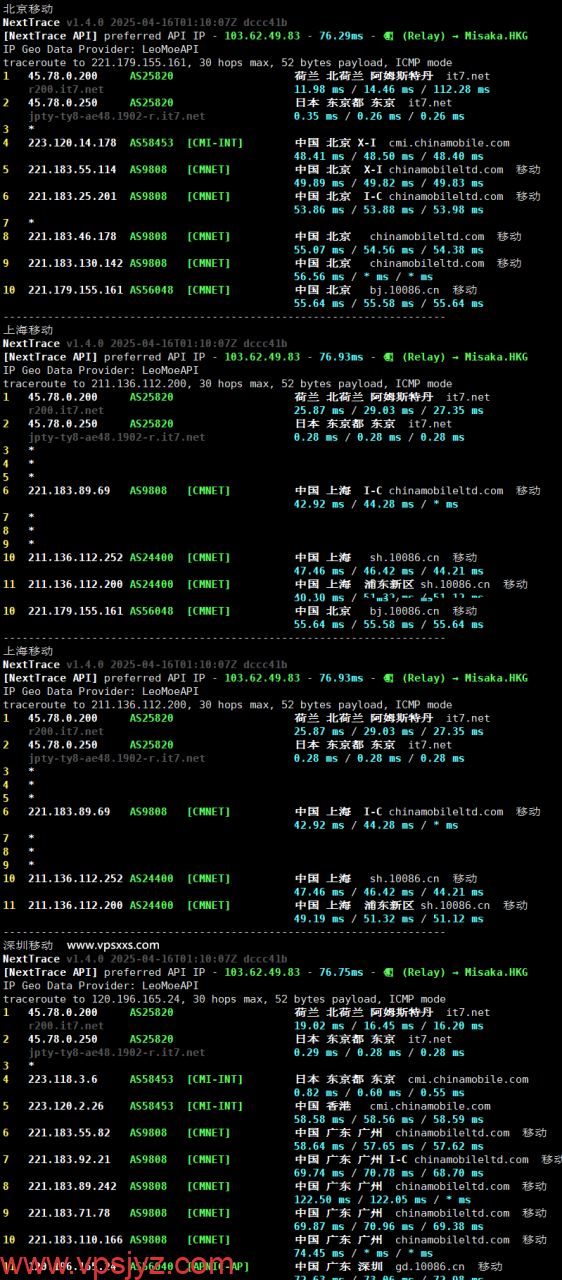Click the 深圳移动 section heading
Image resolution: width=562 pixels, height=1280 pixels.
coord(28,945)
